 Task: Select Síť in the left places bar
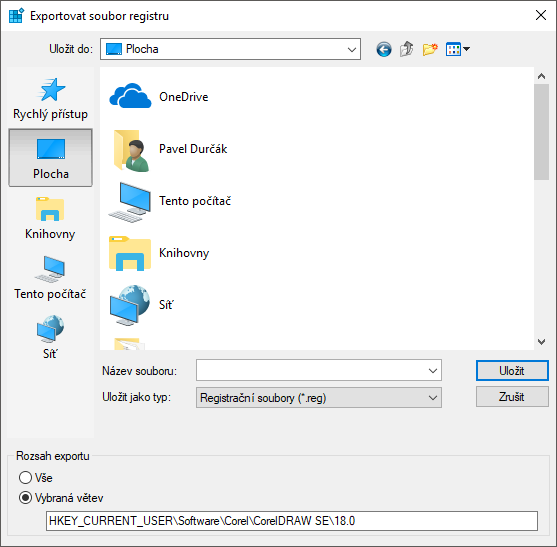click(x=50, y=337)
